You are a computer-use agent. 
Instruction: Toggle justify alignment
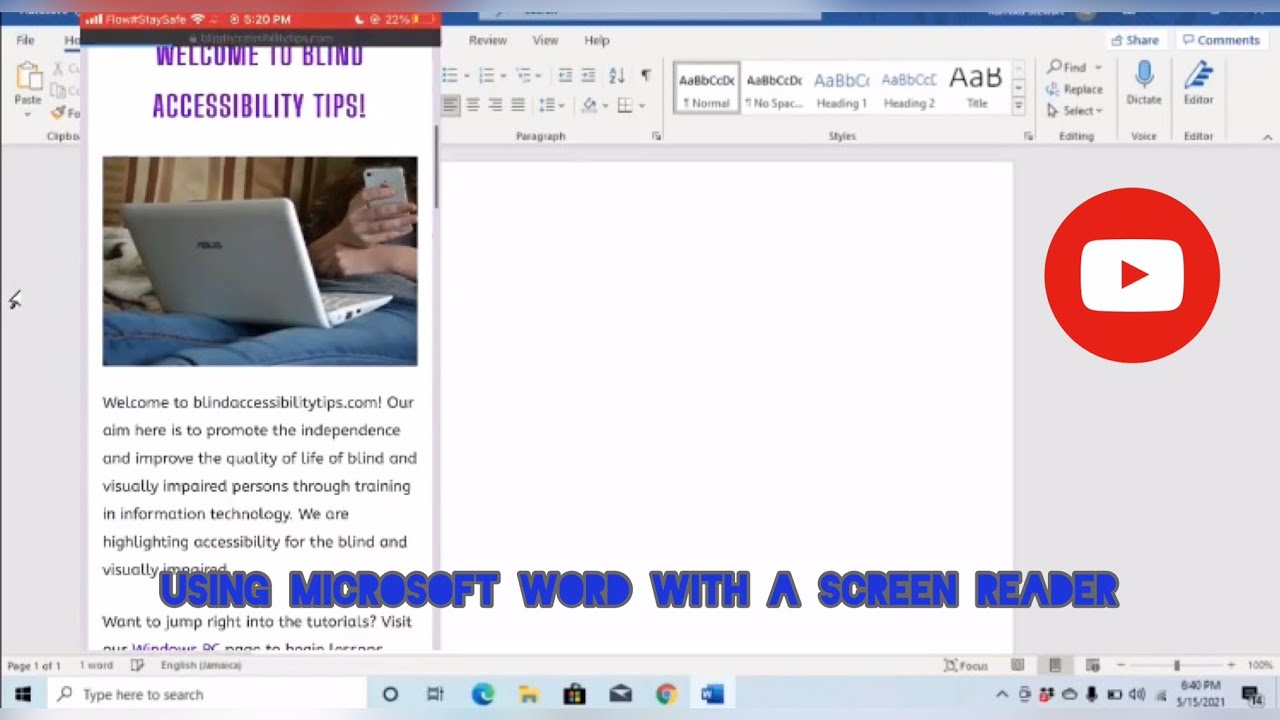518,105
